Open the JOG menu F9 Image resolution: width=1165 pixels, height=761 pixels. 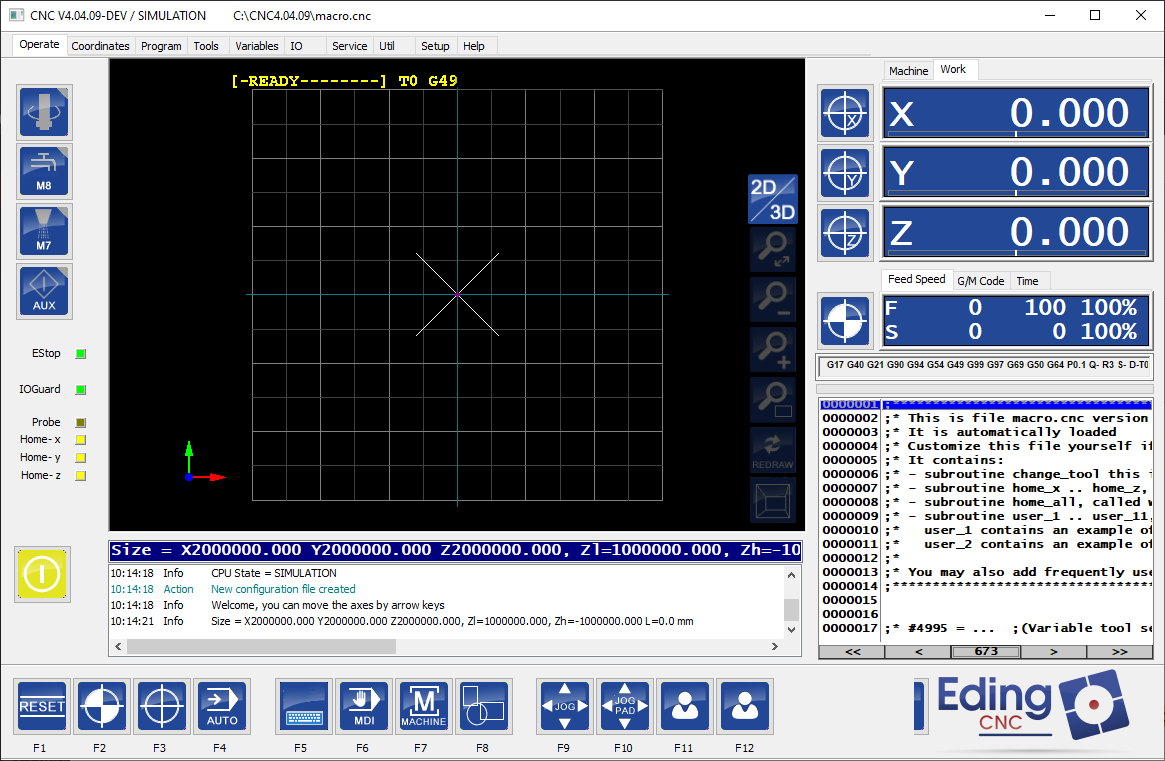click(x=565, y=706)
